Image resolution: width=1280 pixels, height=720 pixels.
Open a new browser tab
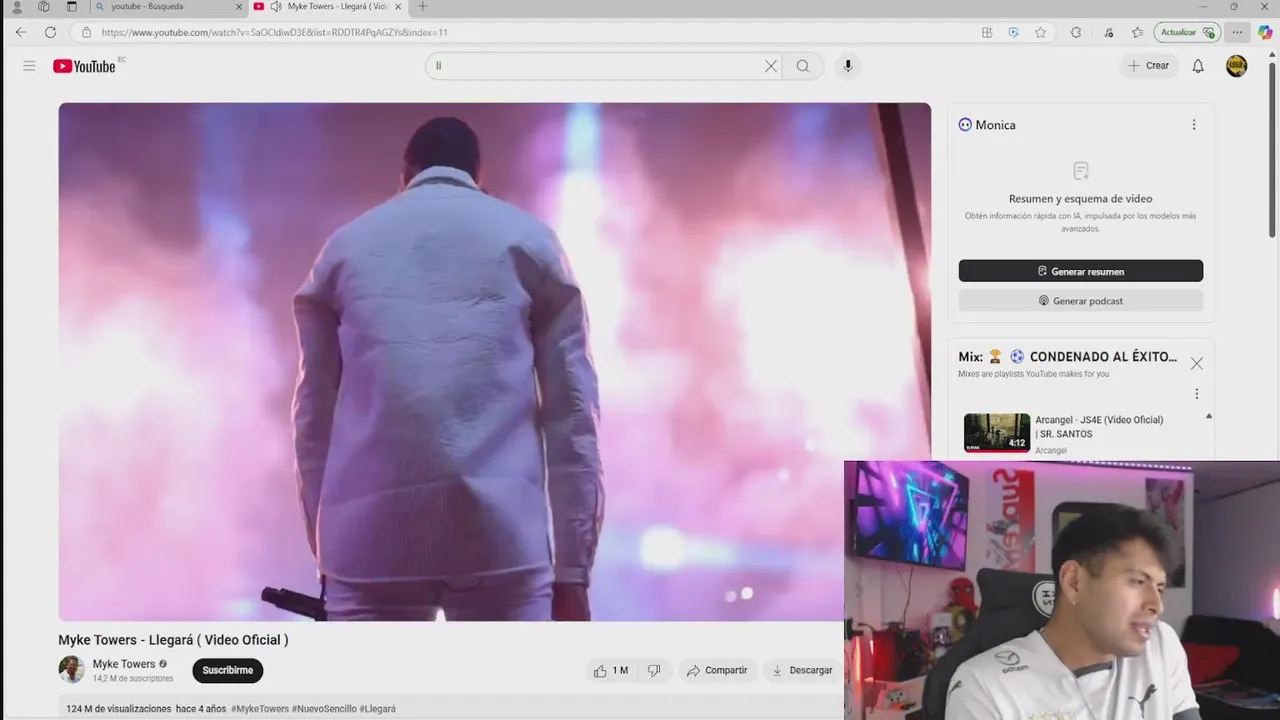coord(422,6)
